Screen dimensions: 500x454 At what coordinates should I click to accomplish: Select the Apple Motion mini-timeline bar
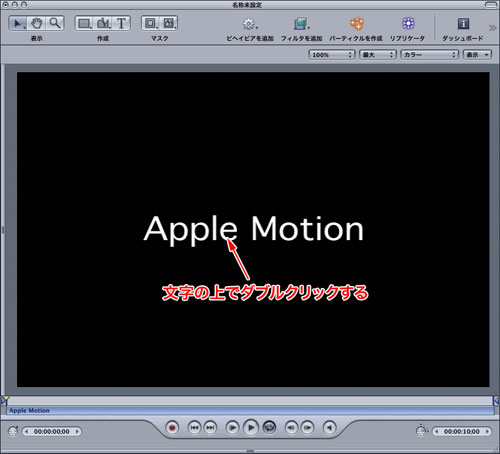(250, 411)
